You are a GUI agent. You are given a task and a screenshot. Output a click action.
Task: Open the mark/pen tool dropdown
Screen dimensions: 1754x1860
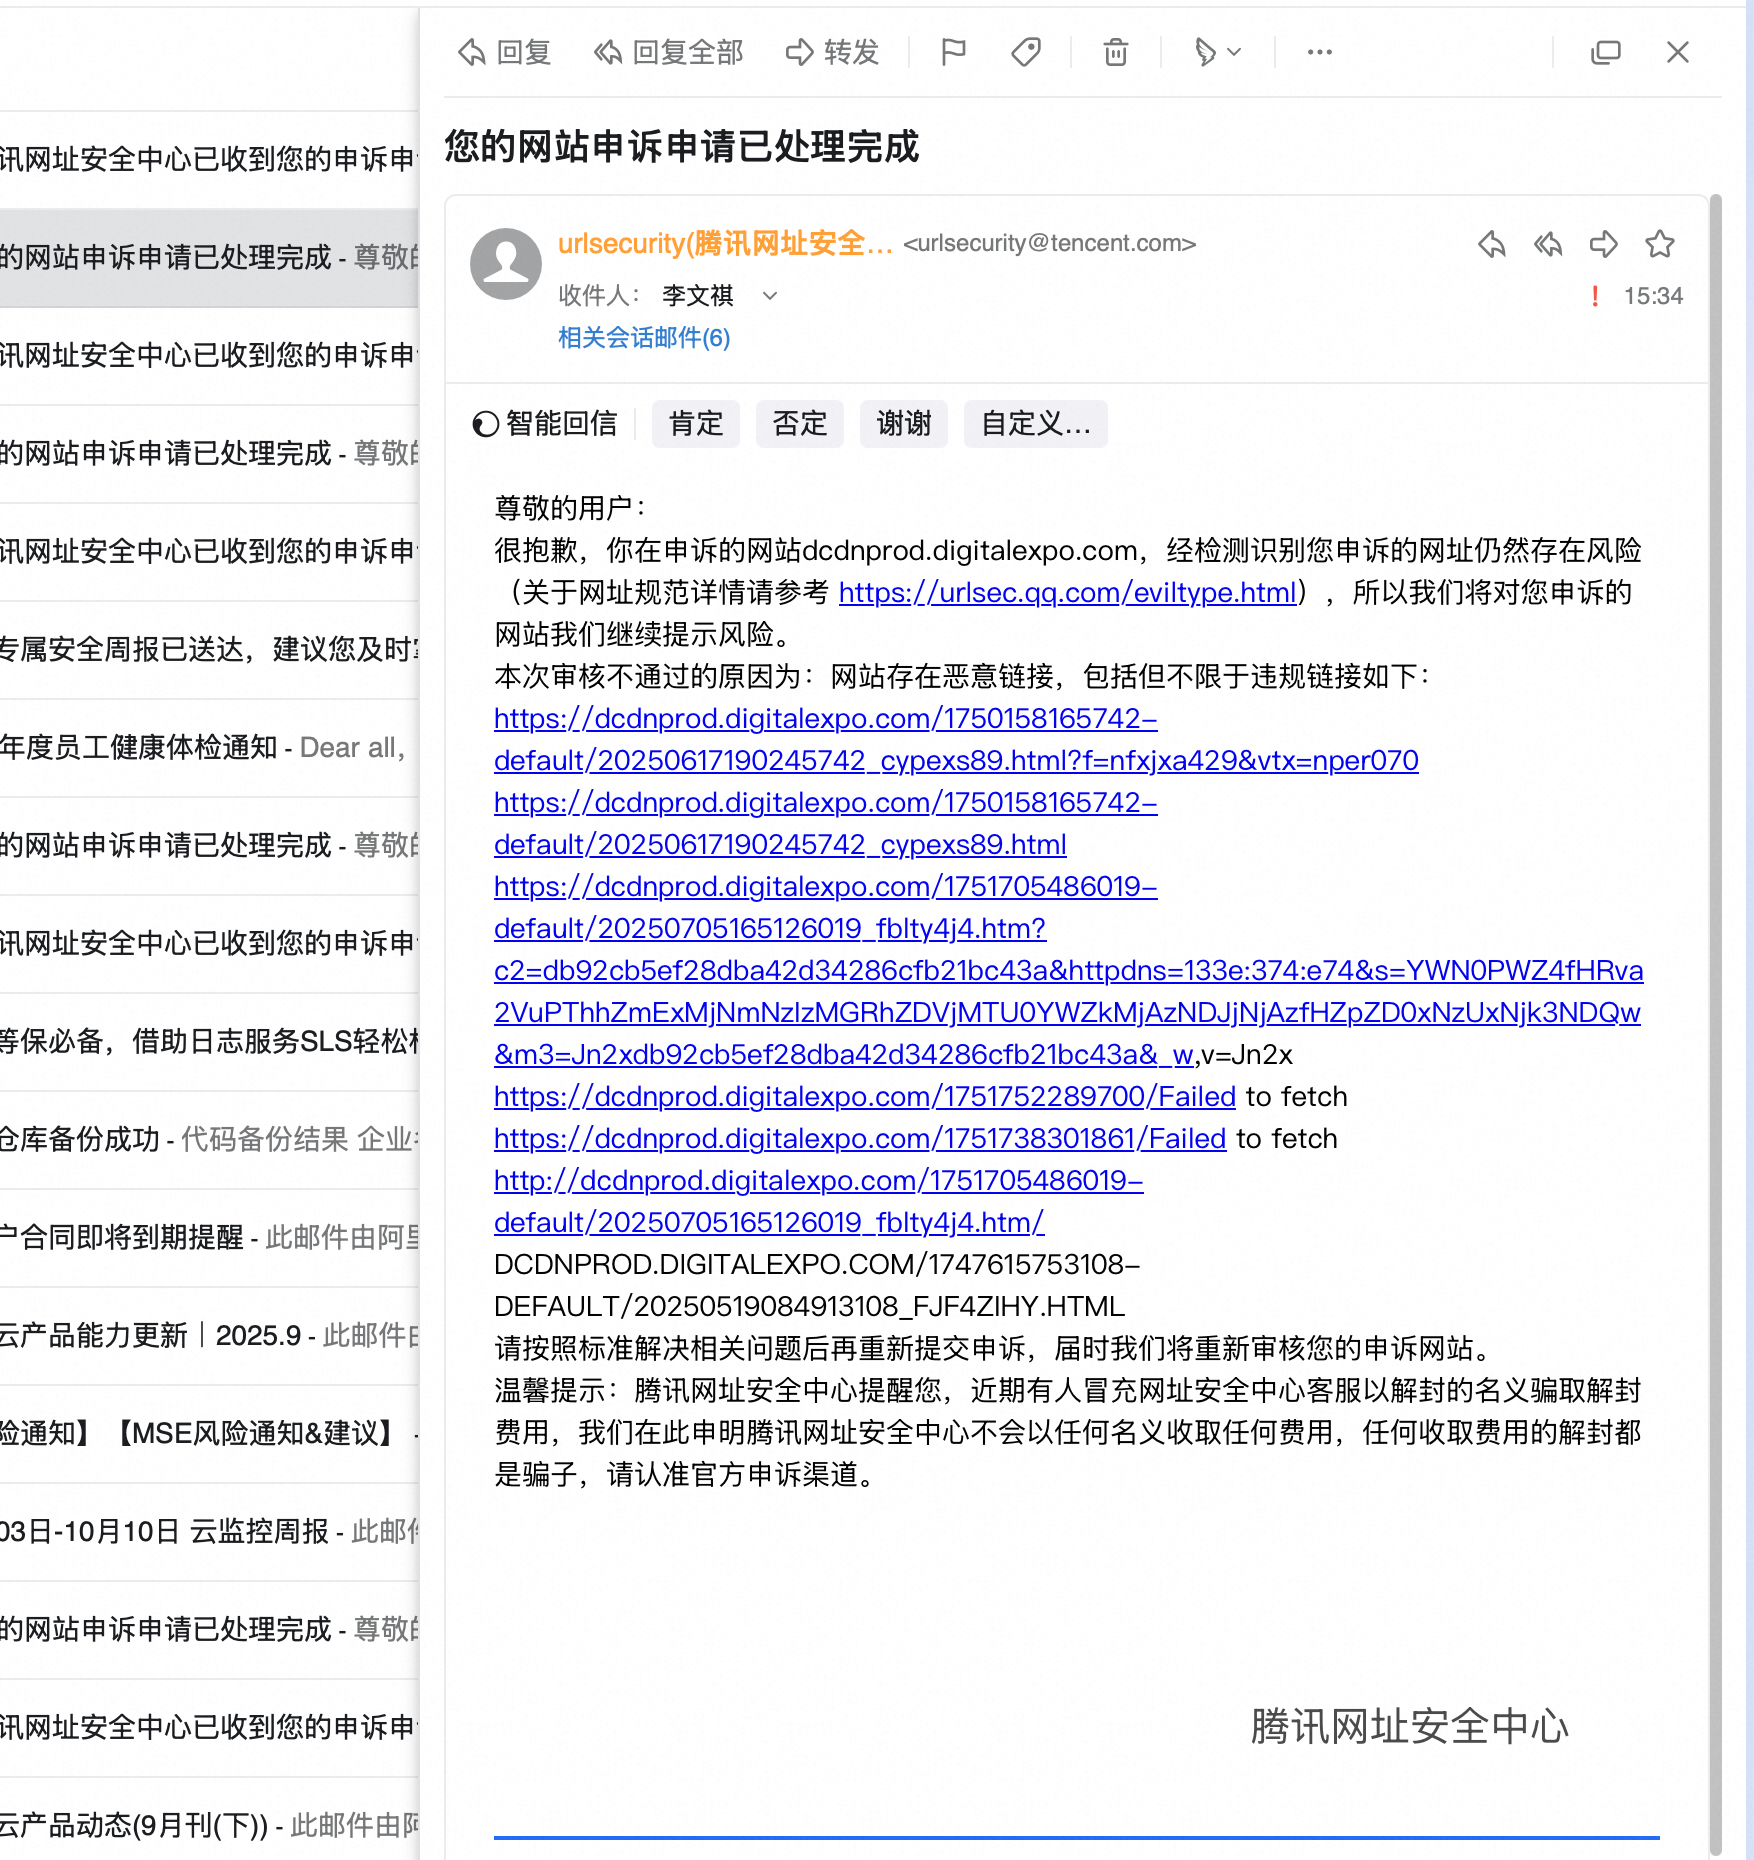(x=1217, y=52)
